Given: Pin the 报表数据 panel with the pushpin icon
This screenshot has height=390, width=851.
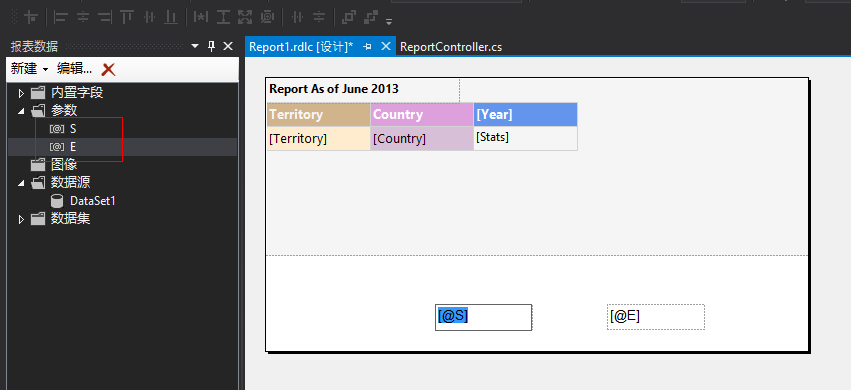Looking at the screenshot, I should pos(212,47).
